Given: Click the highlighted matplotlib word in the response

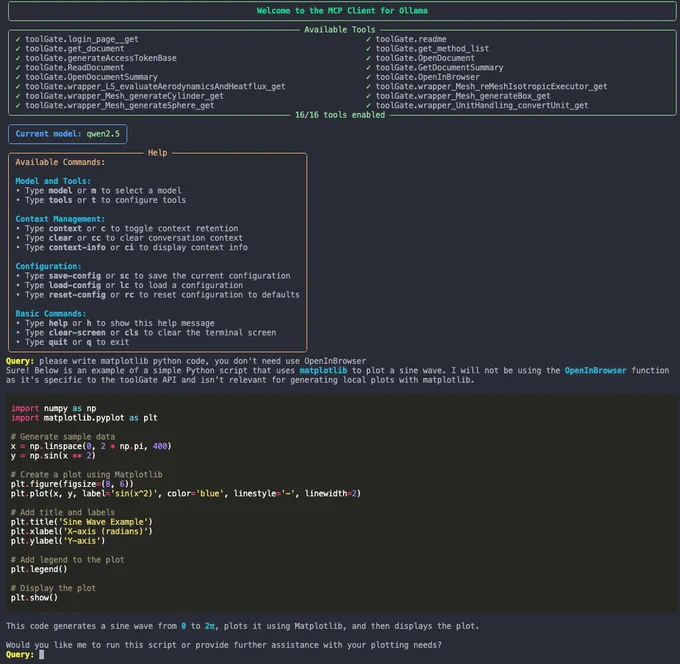Looking at the screenshot, I should pyautogui.click(x=323, y=371).
